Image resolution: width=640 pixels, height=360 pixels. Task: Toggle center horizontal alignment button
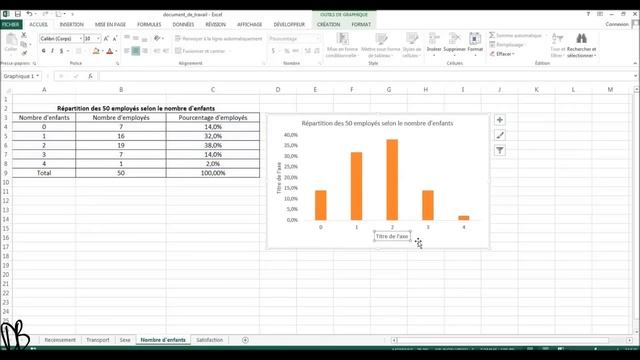pyautogui.click(x=136, y=51)
